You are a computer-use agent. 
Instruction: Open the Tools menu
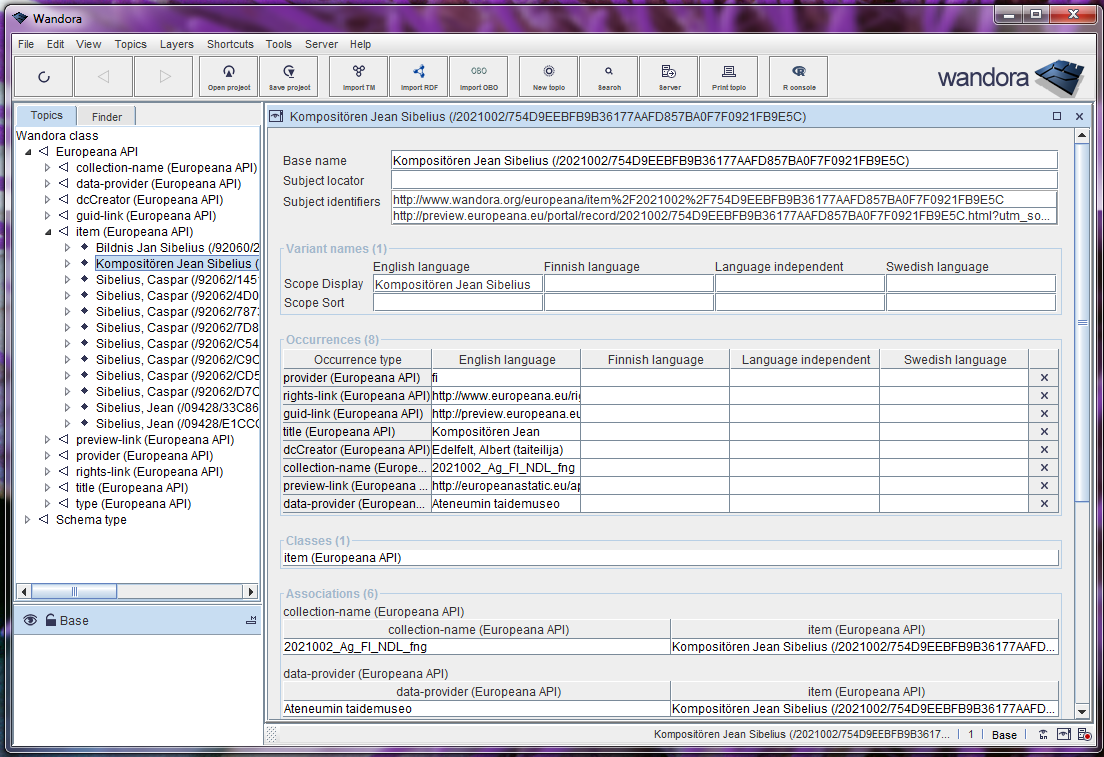[278, 44]
